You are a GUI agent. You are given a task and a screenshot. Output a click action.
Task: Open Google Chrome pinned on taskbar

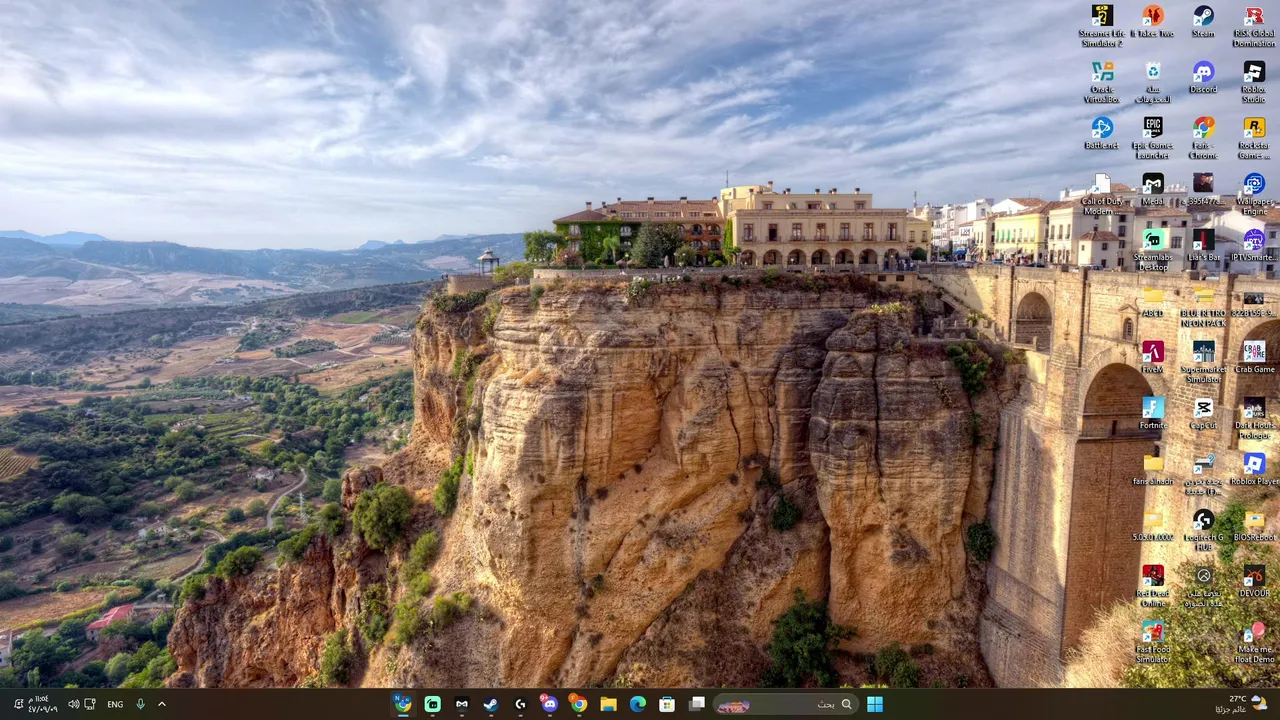coord(579,704)
